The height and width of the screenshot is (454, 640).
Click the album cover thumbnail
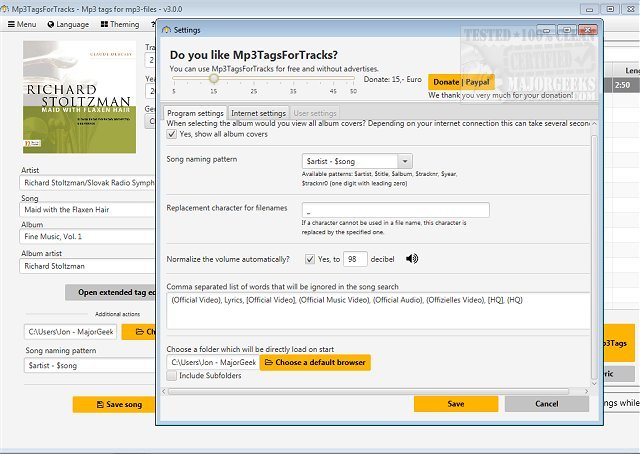(80, 97)
